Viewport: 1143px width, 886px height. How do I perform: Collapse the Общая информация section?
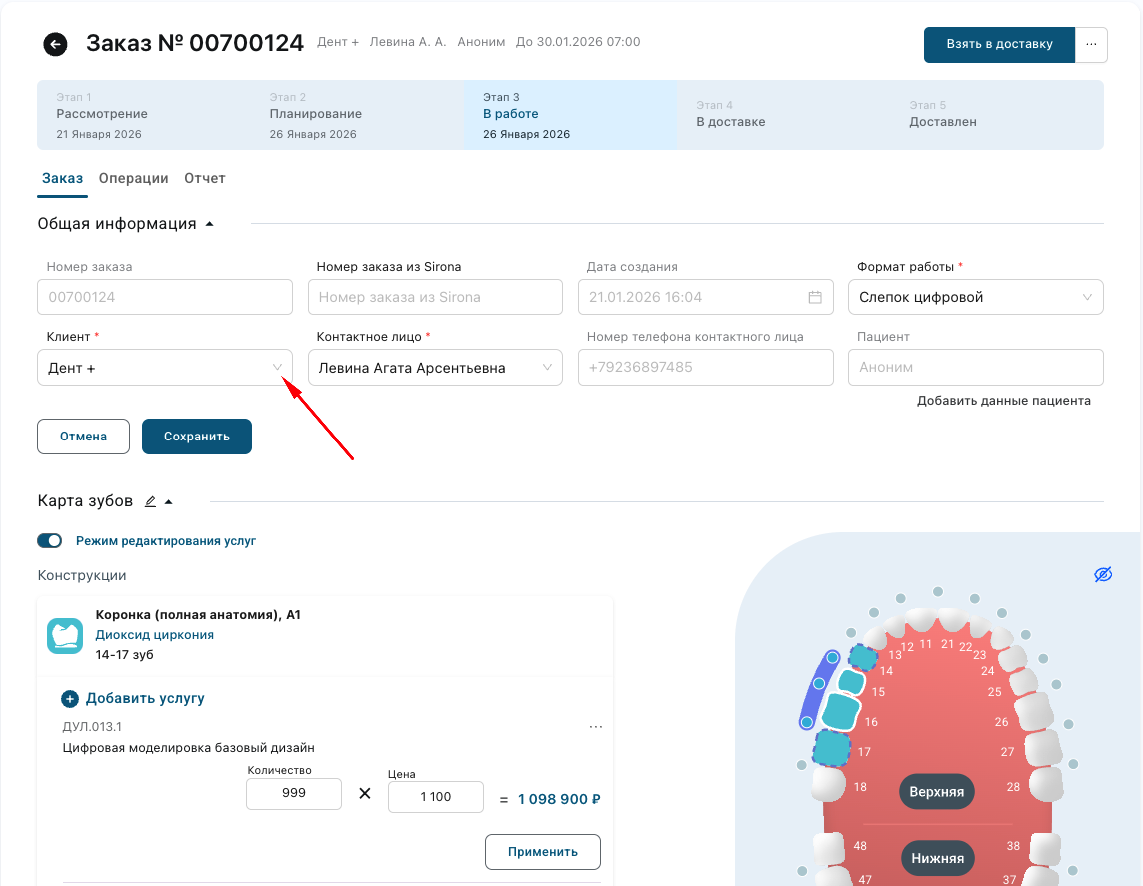click(209, 224)
